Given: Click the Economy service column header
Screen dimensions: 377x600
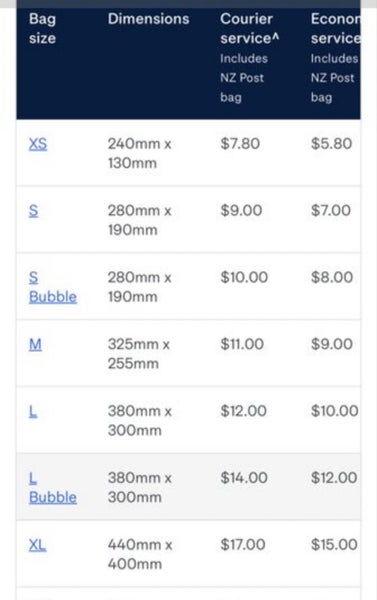Looking at the screenshot, I should pyautogui.click(x=335, y=29).
